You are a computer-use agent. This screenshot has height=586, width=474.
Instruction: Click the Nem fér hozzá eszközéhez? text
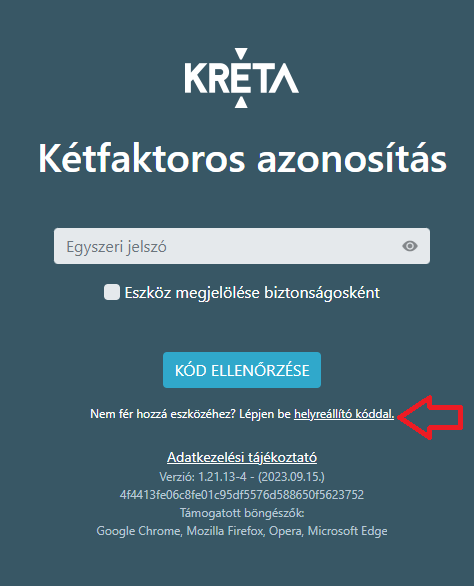click(x=163, y=414)
